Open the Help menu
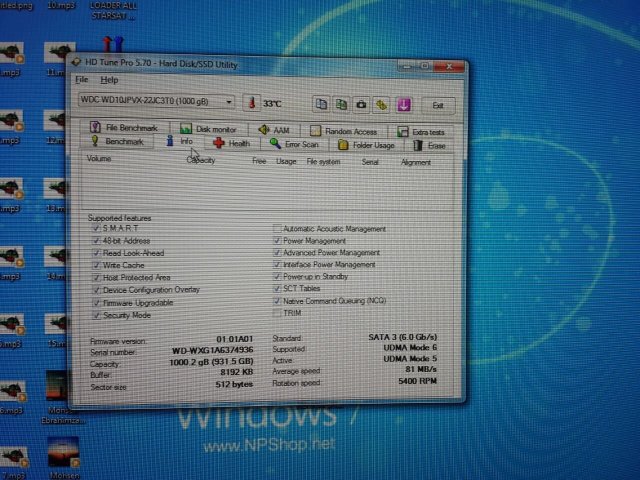 click(x=108, y=79)
